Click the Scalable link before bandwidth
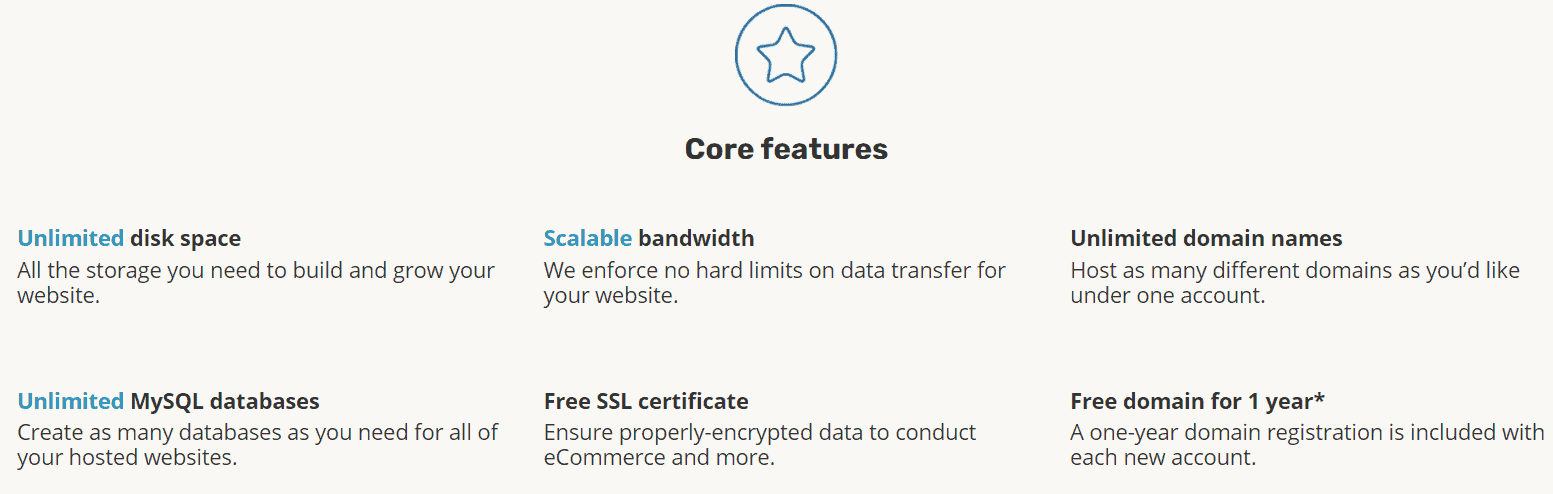This screenshot has width=1553, height=494. [588, 238]
